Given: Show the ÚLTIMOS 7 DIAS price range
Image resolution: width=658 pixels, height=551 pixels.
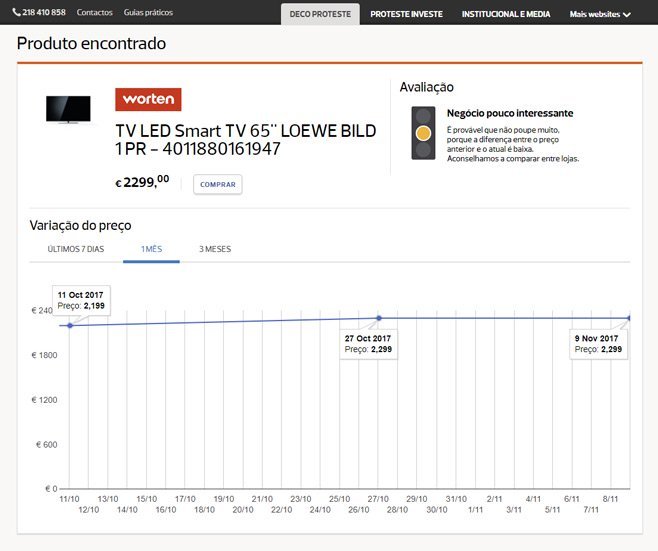Looking at the screenshot, I should 76,249.
